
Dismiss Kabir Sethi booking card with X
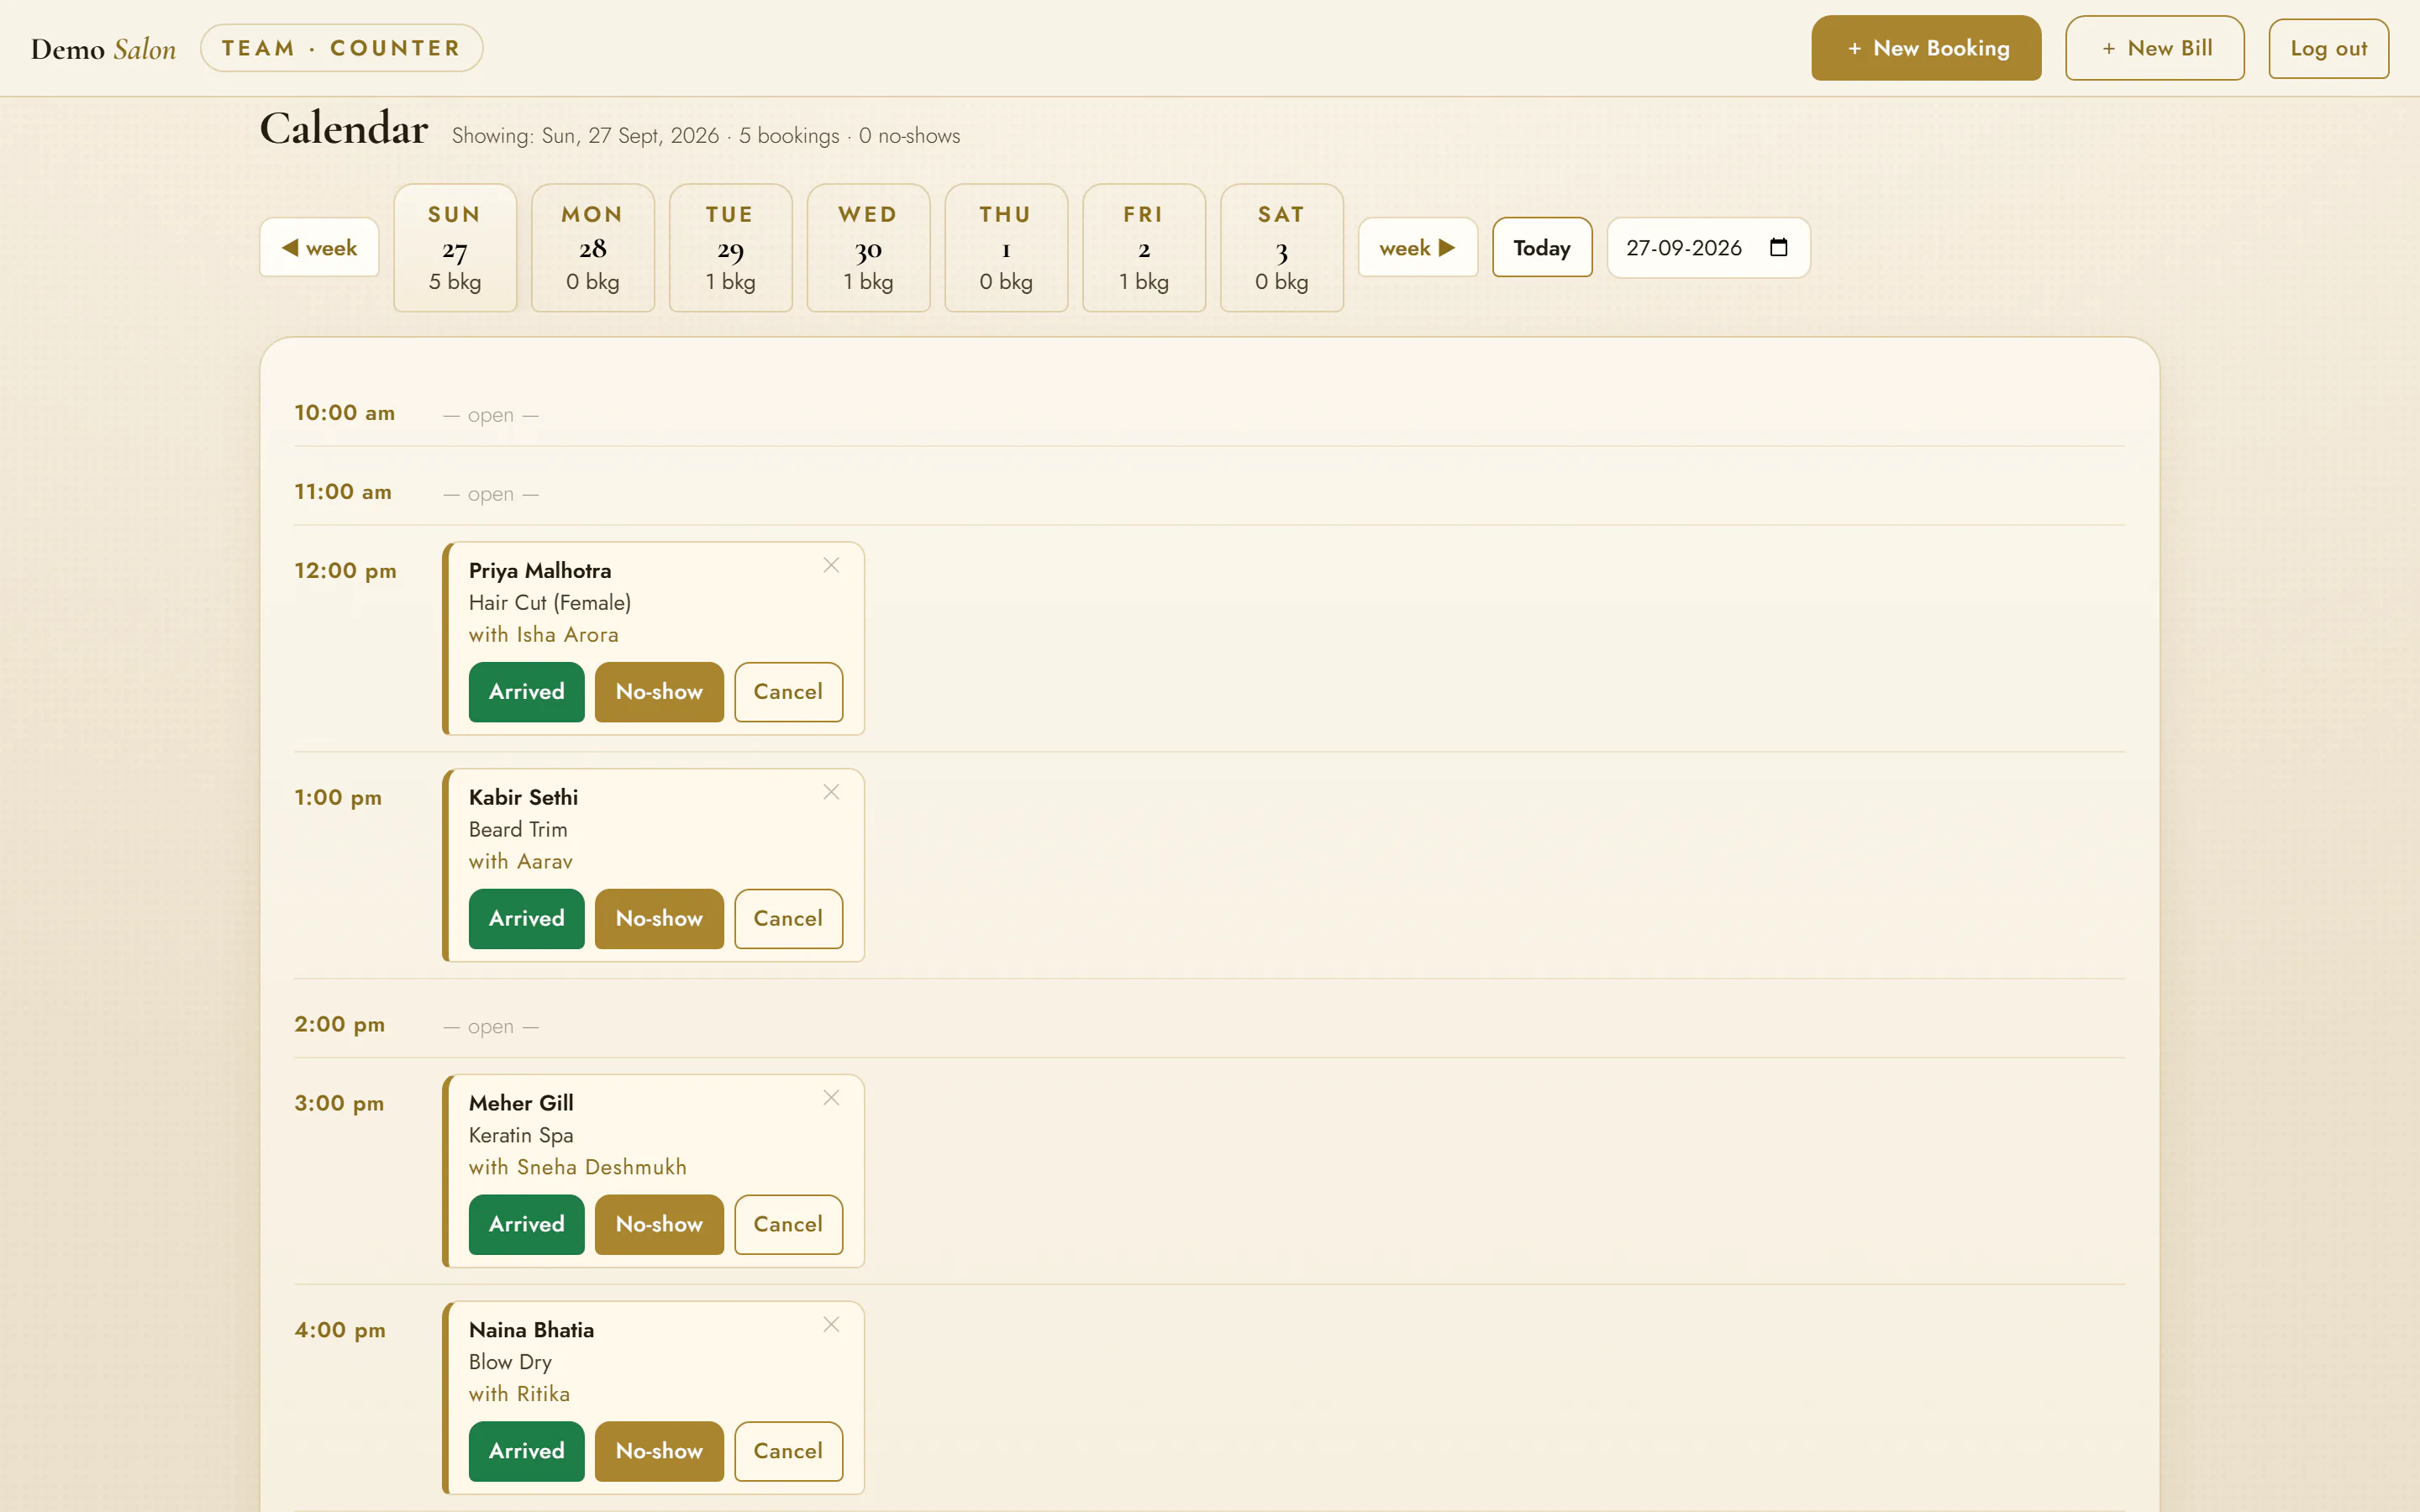click(x=831, y=792)
